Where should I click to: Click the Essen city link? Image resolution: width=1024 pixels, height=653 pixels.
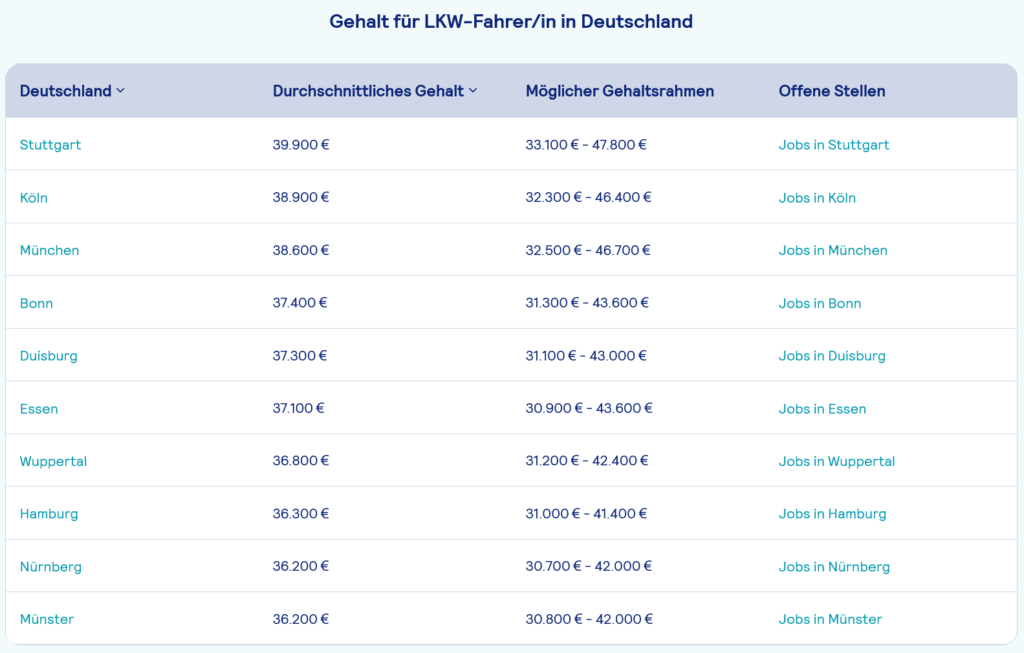39,409
